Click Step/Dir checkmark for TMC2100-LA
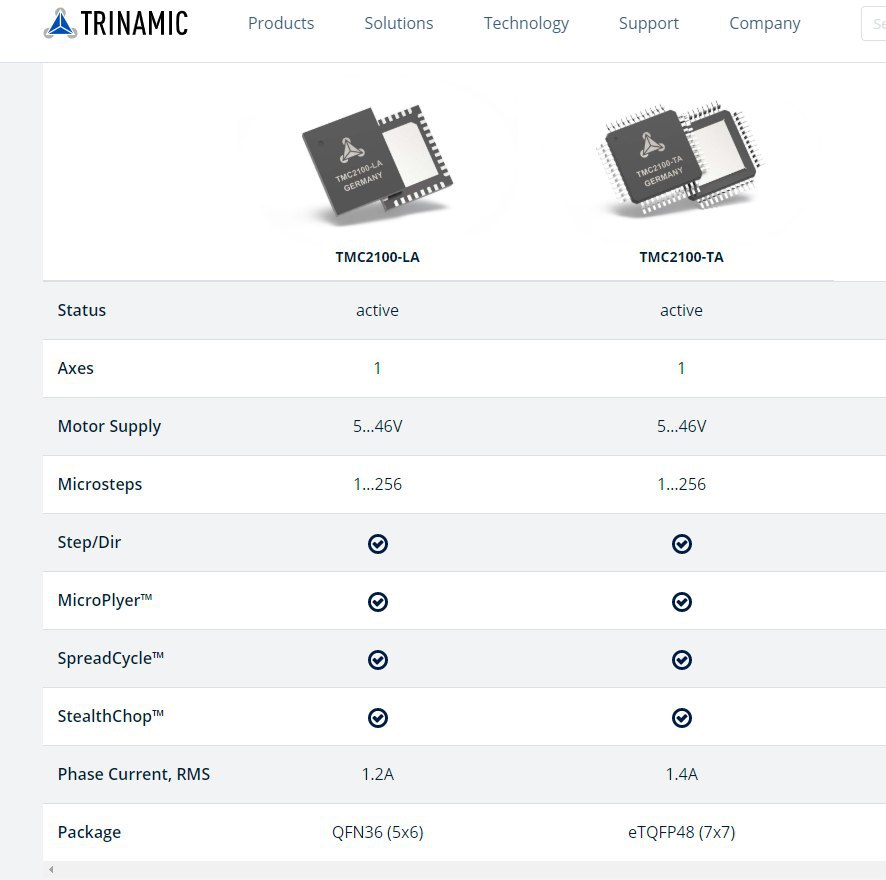The width and height of the screenshot is (886, 880). pos(377,544)
